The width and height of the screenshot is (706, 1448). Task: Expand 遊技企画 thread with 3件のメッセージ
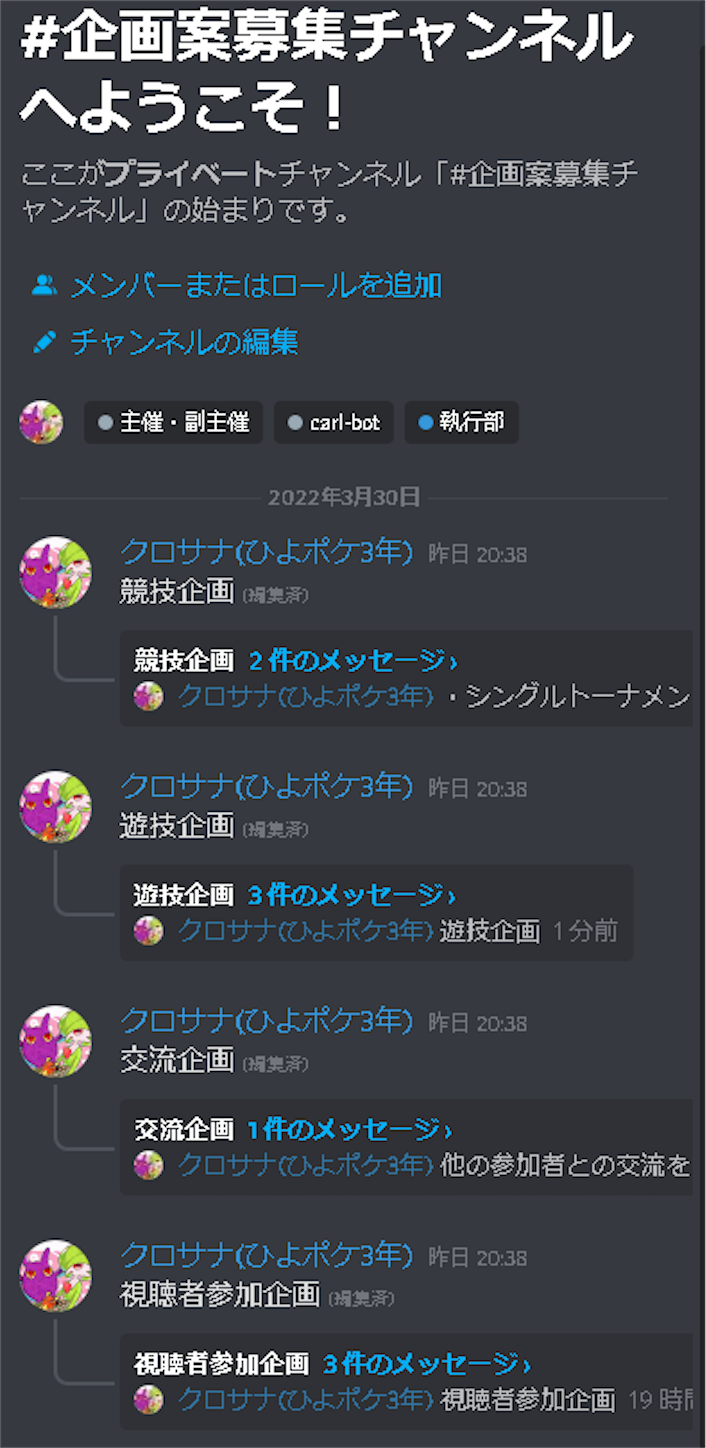point(352,894)
